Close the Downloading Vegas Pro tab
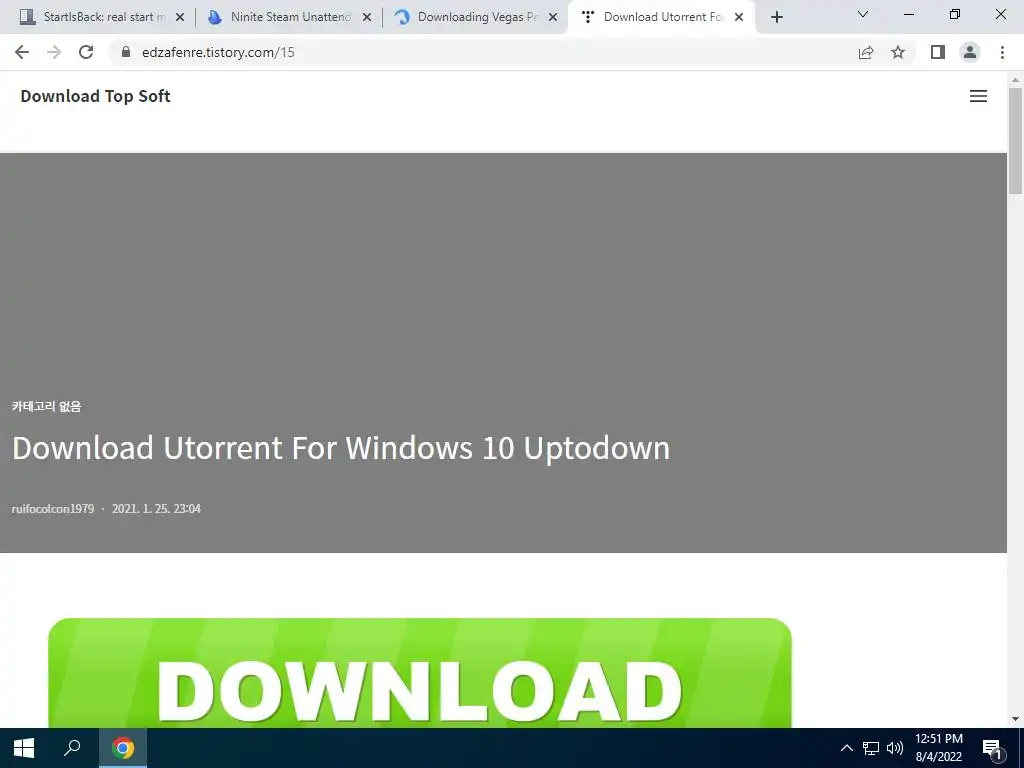Image resolution: width=1024 pixels, height=768 pixels. pyautogui.click(x=553, y=18)
